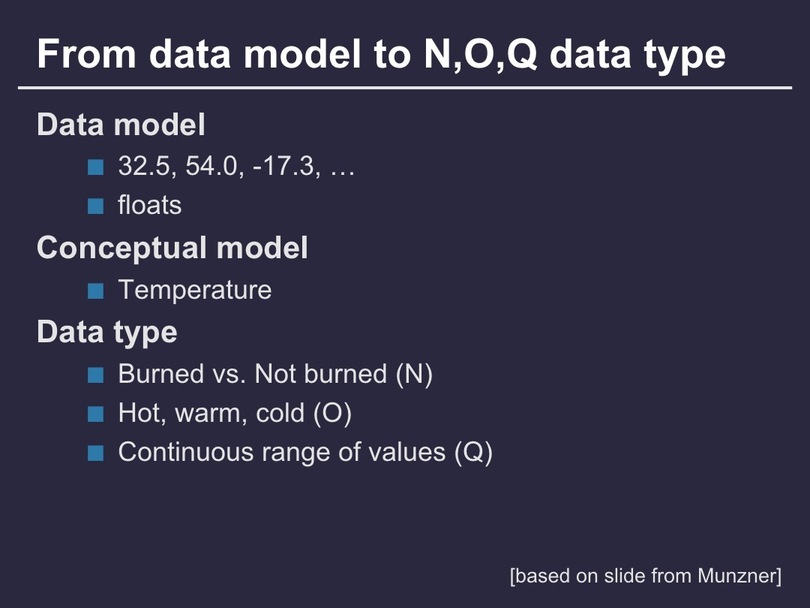The height and width of the screenshot is (608, 810).
Task: Click the 'Conceptual model' heading
Action: [x=173, y=248]
